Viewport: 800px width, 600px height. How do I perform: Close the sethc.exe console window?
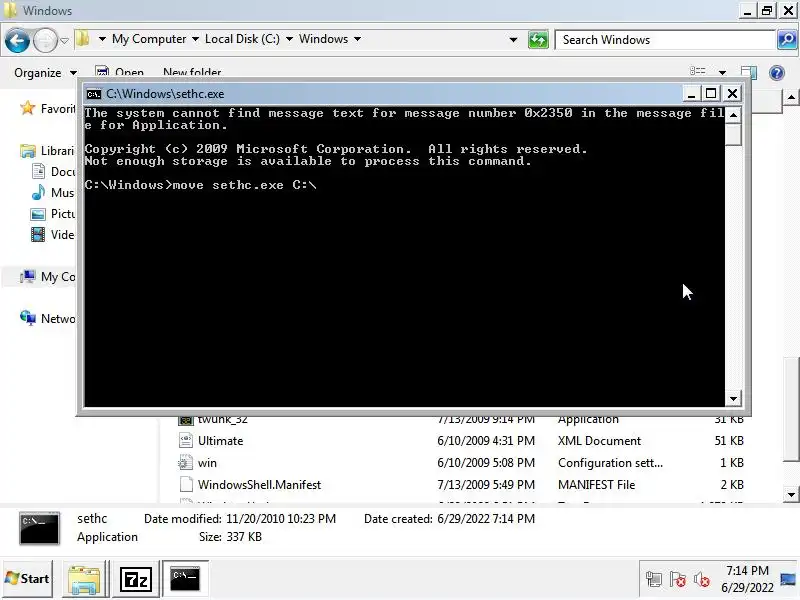[732, 93]
